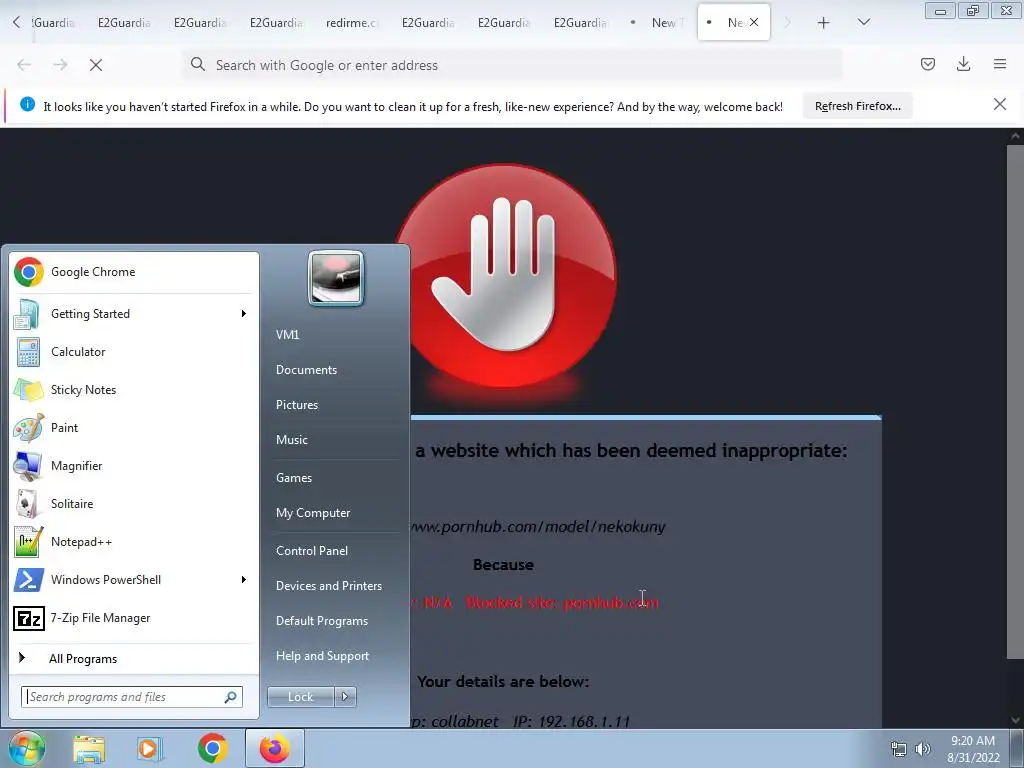Dismiss the Firefox refresh notification bar
The width and height of the screenshot is (1024, 768).
click(1000, 104)
